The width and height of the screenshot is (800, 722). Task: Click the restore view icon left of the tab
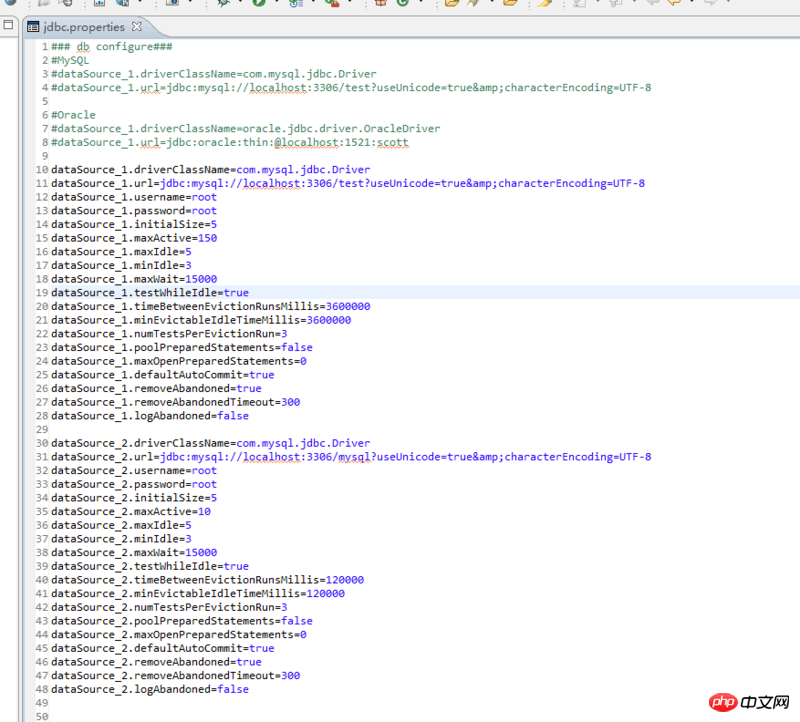pyautogui.click(x=8, y=24)
